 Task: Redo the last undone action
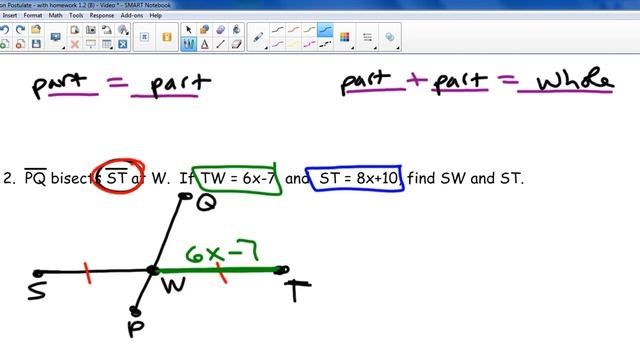coord(20,30)
